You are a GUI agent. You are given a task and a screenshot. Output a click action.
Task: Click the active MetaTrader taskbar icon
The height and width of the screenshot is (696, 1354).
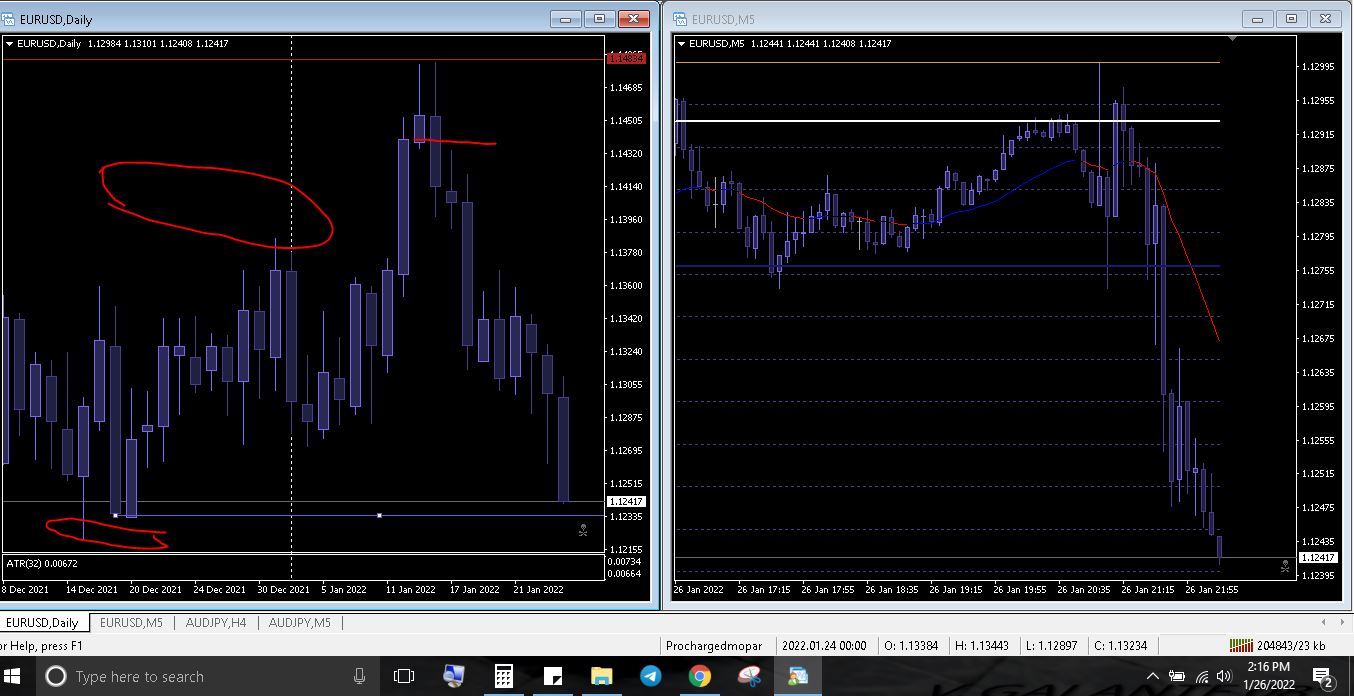click(x=798, y=677)
